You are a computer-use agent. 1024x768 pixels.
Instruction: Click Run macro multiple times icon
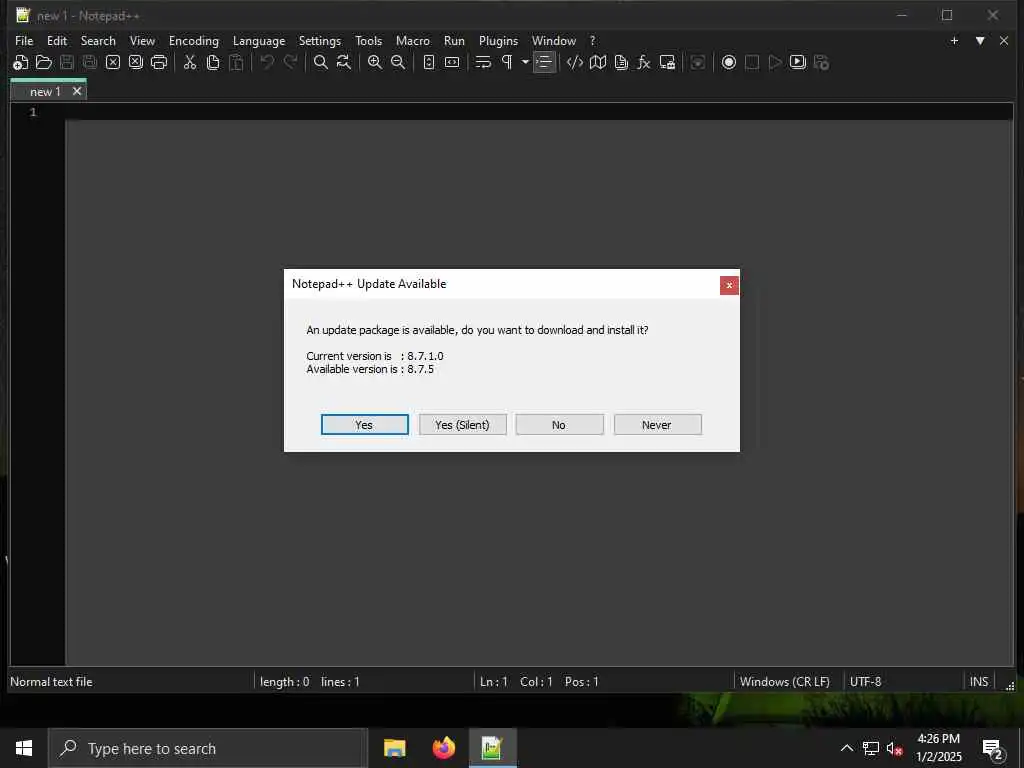coord(798,63)
